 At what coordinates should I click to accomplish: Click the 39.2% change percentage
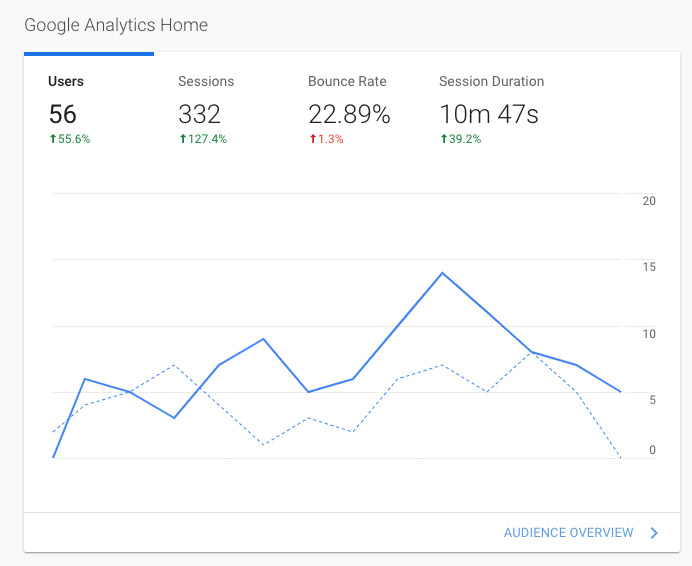tap(465, 139)
